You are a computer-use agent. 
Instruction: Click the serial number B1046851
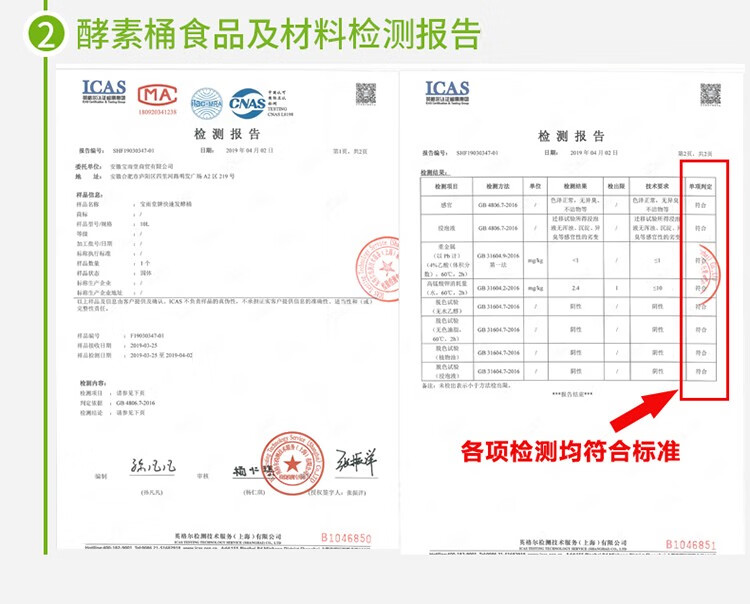[x=691, y=545]
